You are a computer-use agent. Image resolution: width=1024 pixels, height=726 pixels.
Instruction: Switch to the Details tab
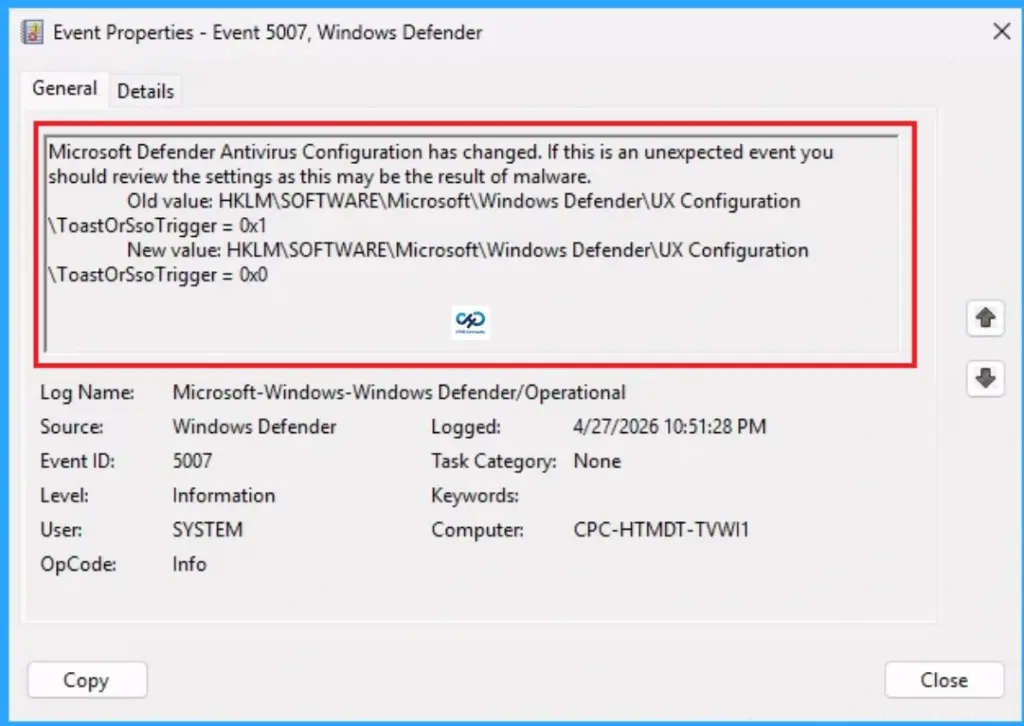(145, 91)
